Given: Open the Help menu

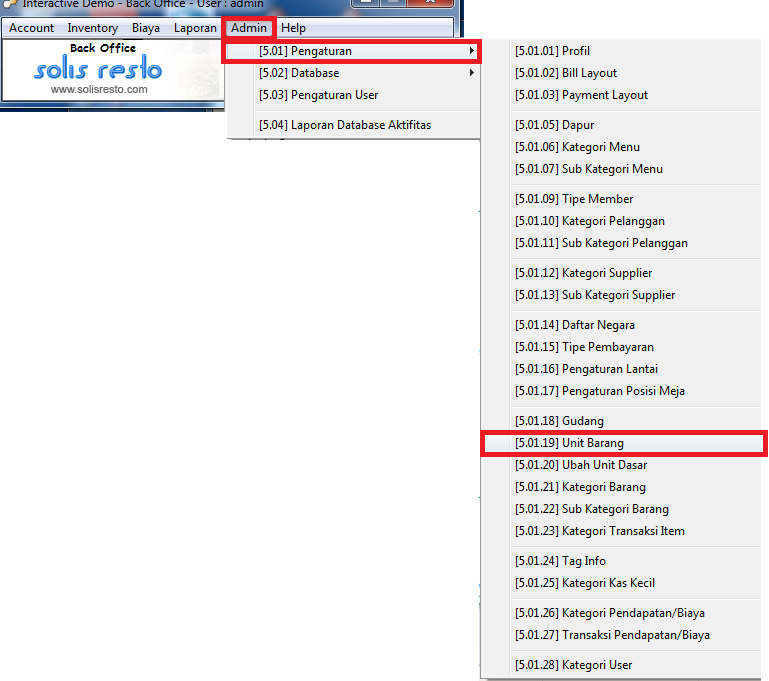Looking at the screenshot, I should click(x=293, y=28).
